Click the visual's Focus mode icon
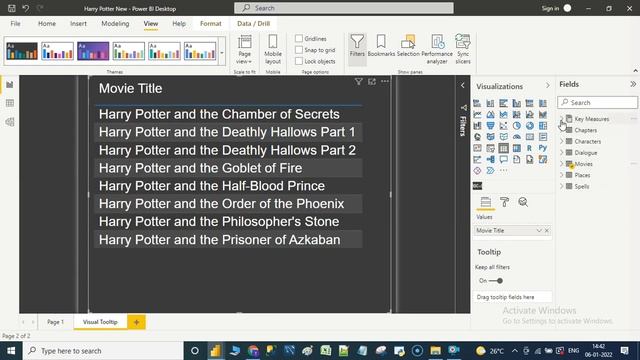Image resolution: width=640 pixels, height=360 pixels. coord(372,82)
